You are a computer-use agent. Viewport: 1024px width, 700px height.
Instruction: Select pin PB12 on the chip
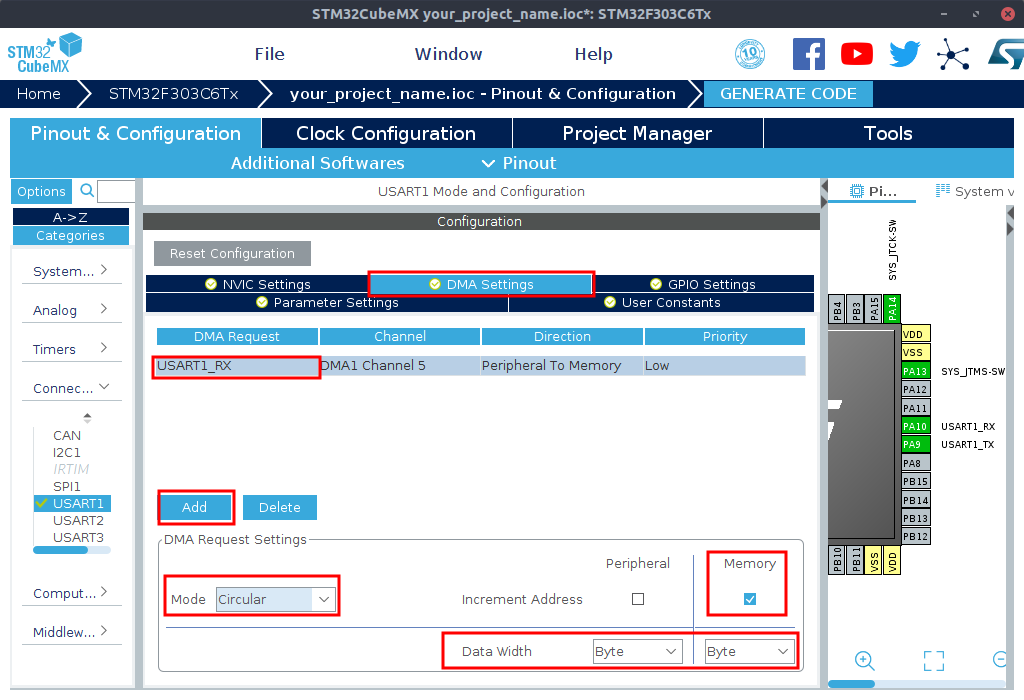click(915, 537)
